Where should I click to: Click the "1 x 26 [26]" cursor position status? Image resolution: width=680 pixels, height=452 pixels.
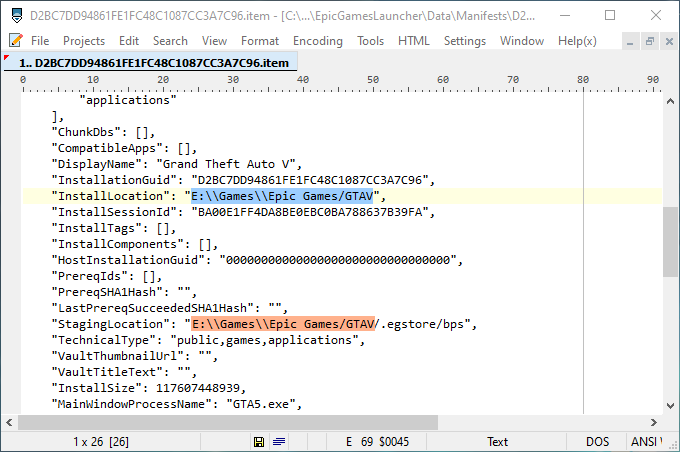click(101, 442)
